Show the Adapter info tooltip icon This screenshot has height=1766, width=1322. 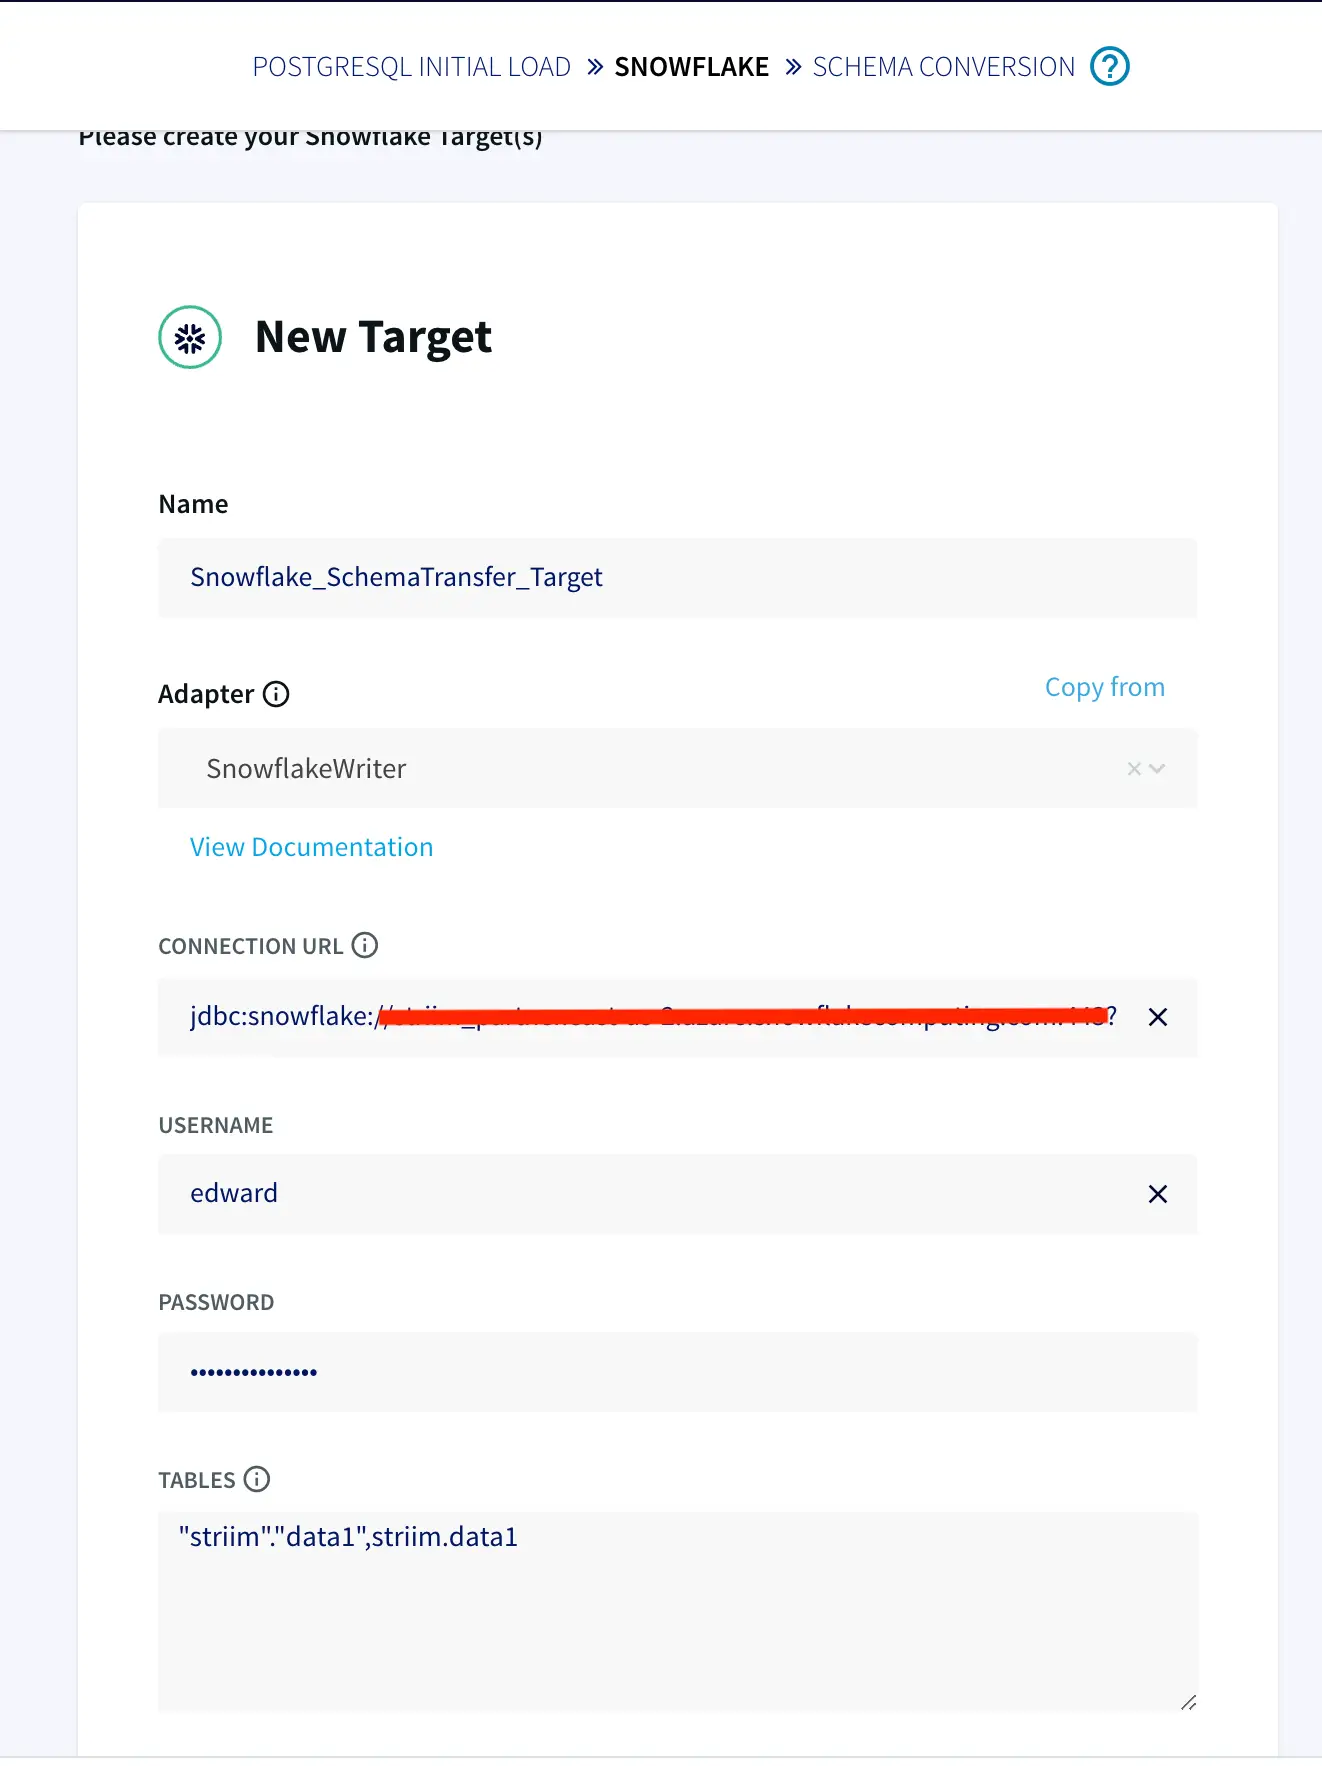tap(276, 694)
